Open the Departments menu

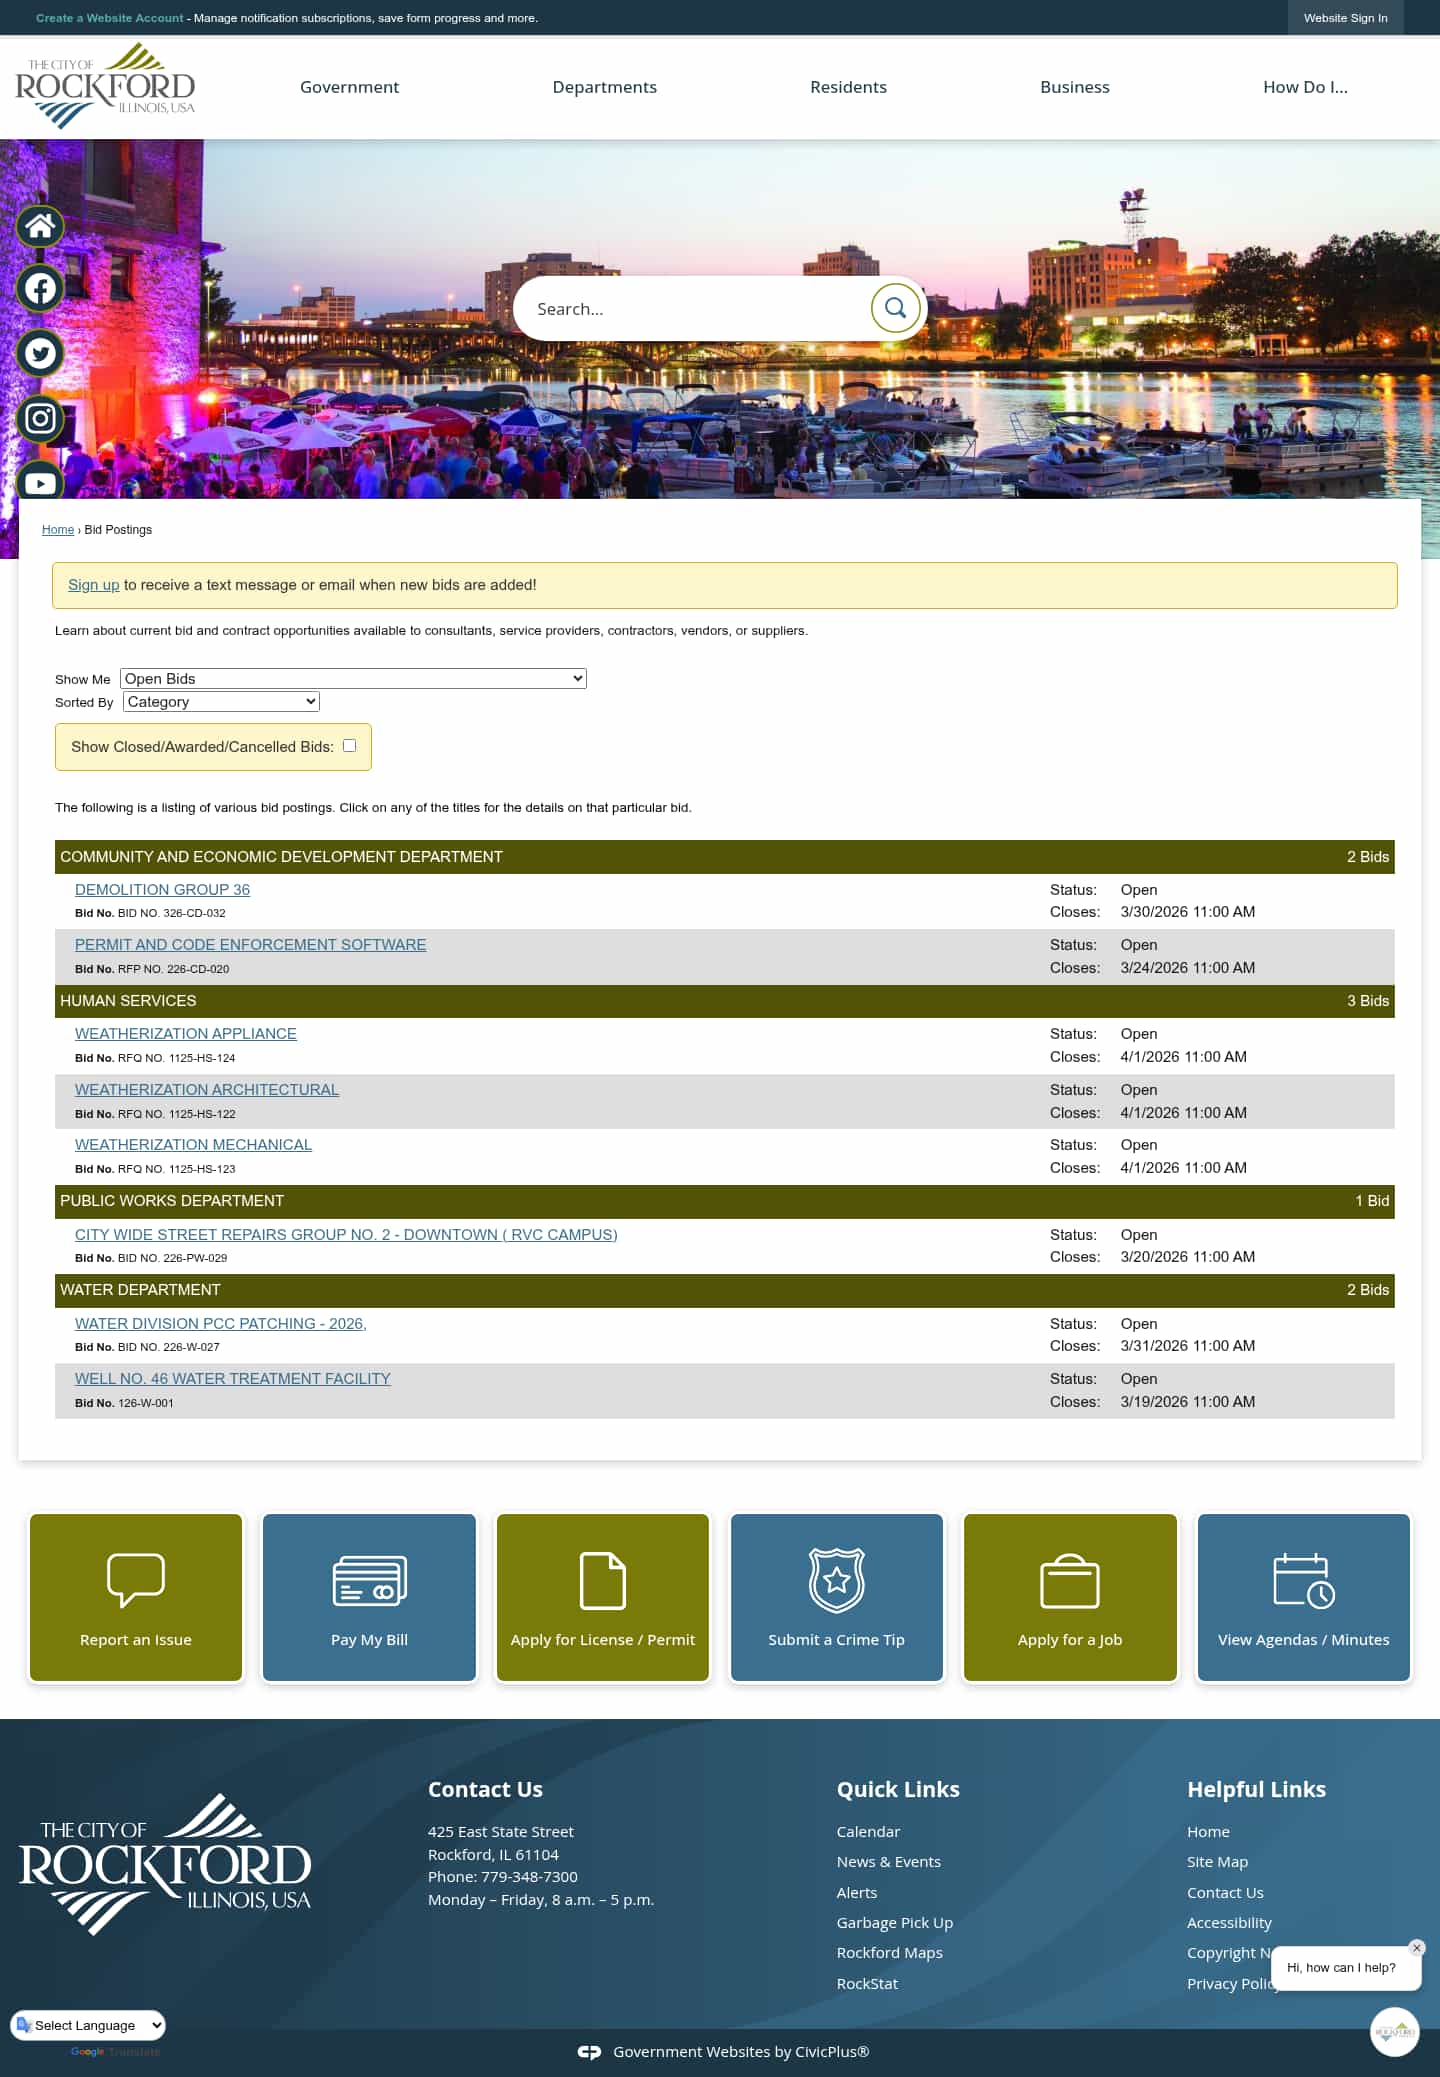pos(604,87)
